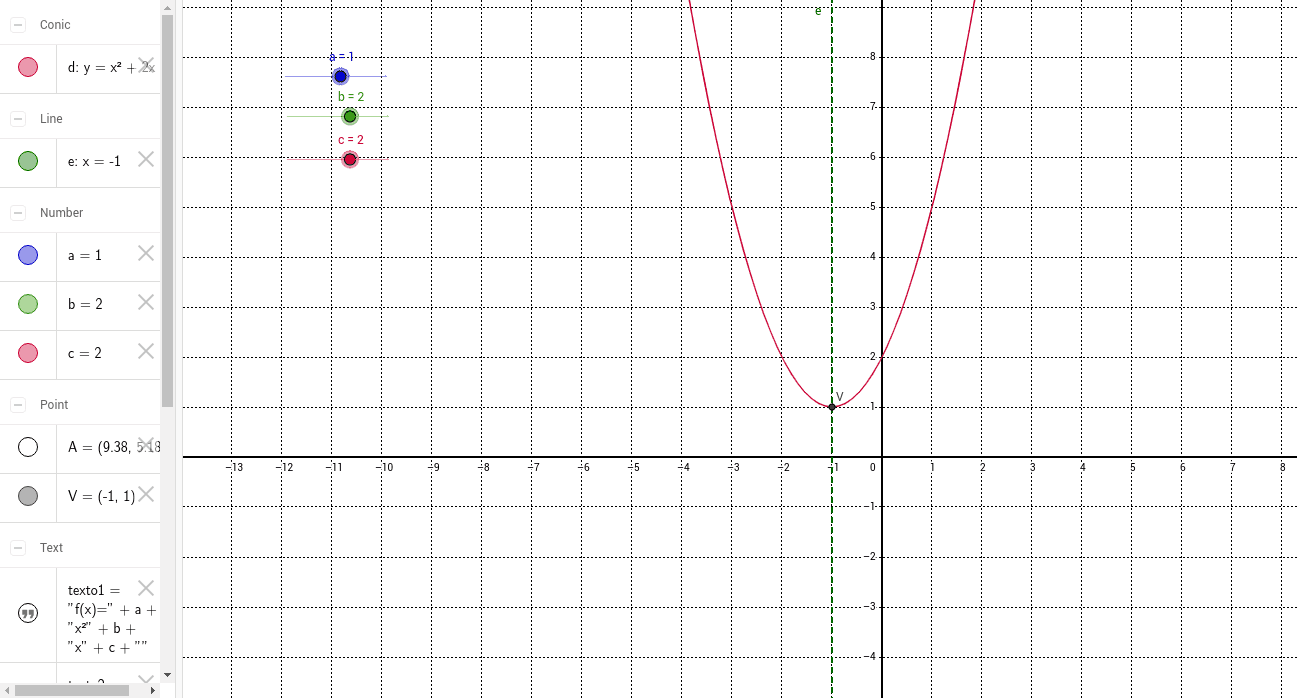Delete number b = 2 entry
Screen dimensions: 1300x700
click(x=146, y=302)
